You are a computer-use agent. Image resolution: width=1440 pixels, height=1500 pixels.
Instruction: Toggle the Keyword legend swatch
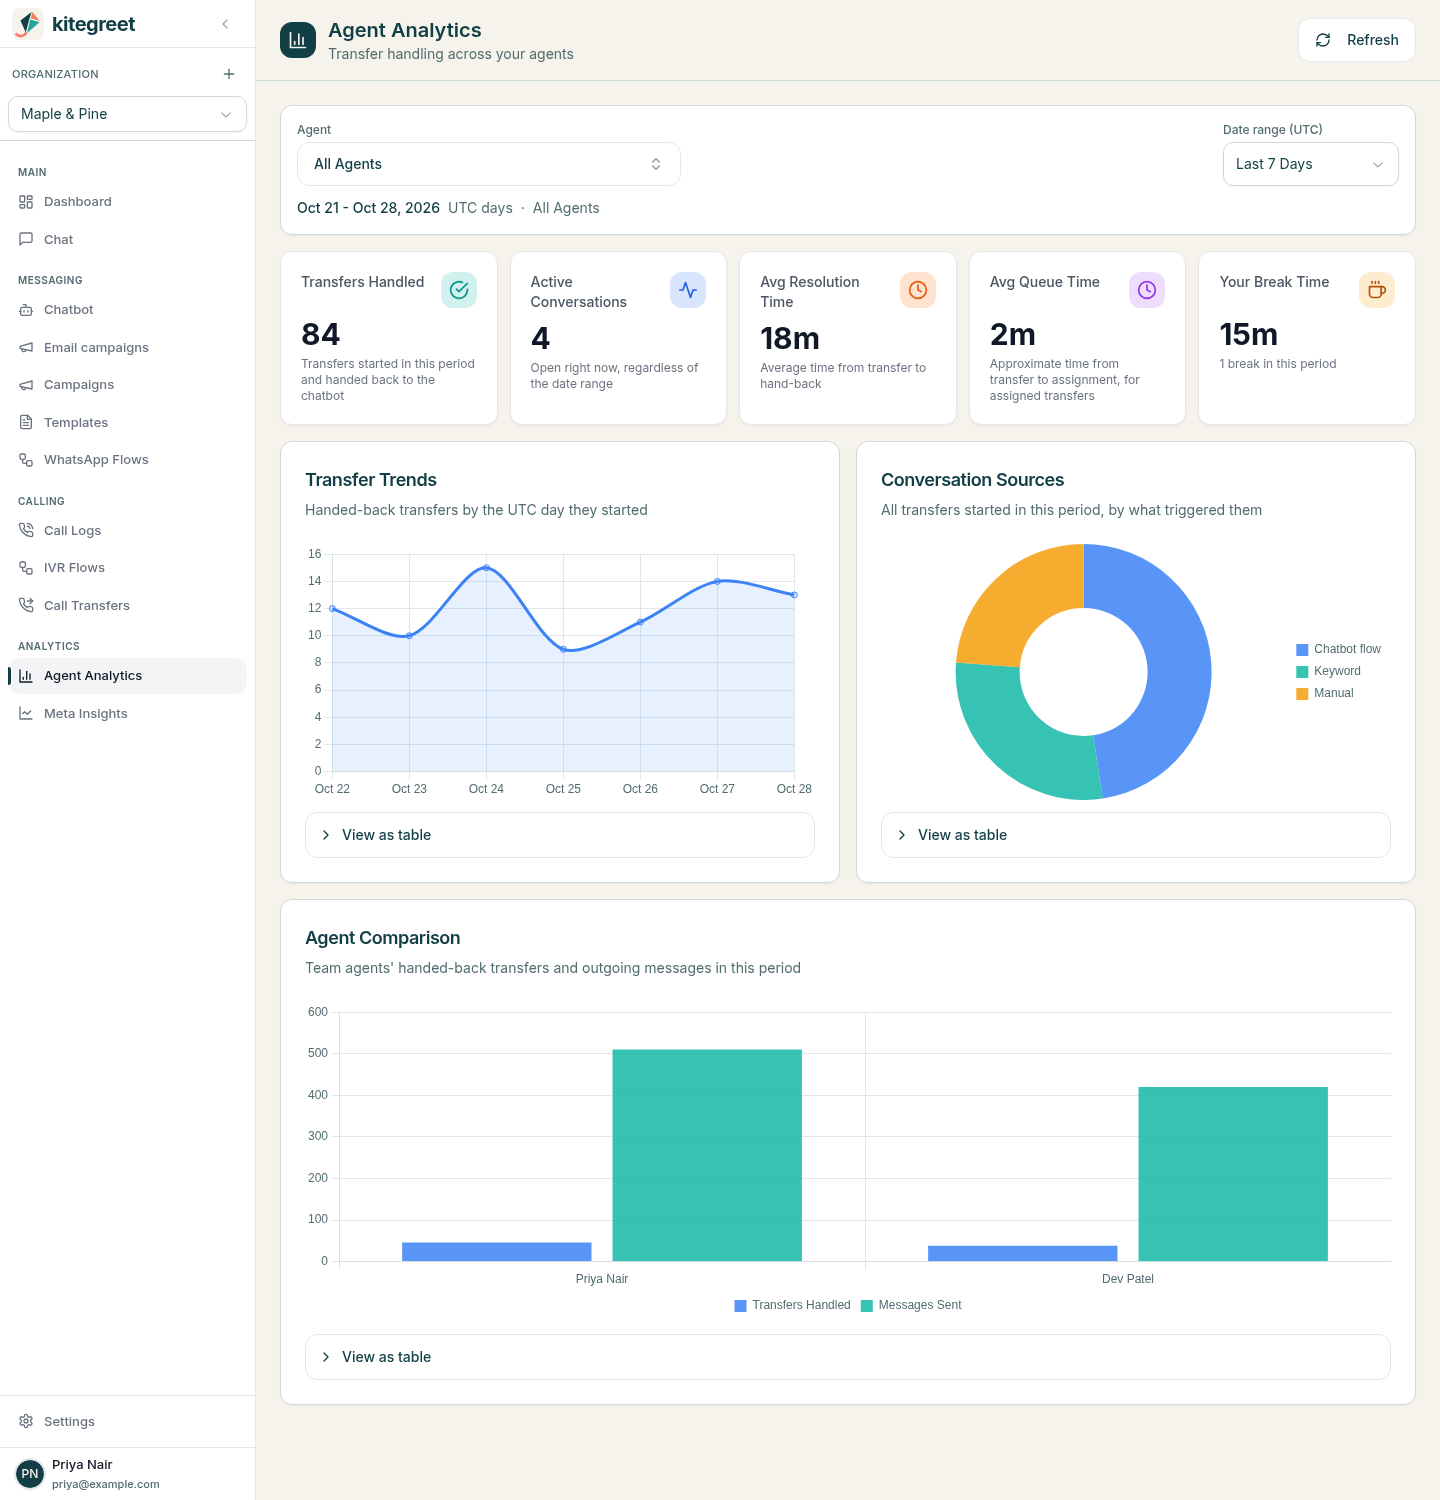(1302, 672)
